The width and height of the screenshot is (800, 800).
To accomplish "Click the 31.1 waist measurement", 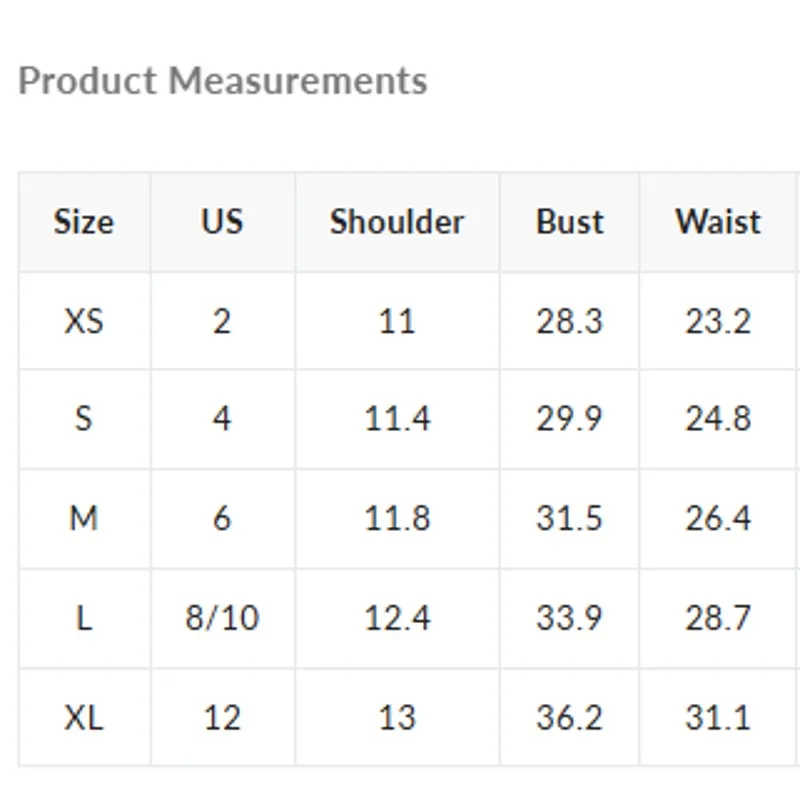I will coord(718,717).
